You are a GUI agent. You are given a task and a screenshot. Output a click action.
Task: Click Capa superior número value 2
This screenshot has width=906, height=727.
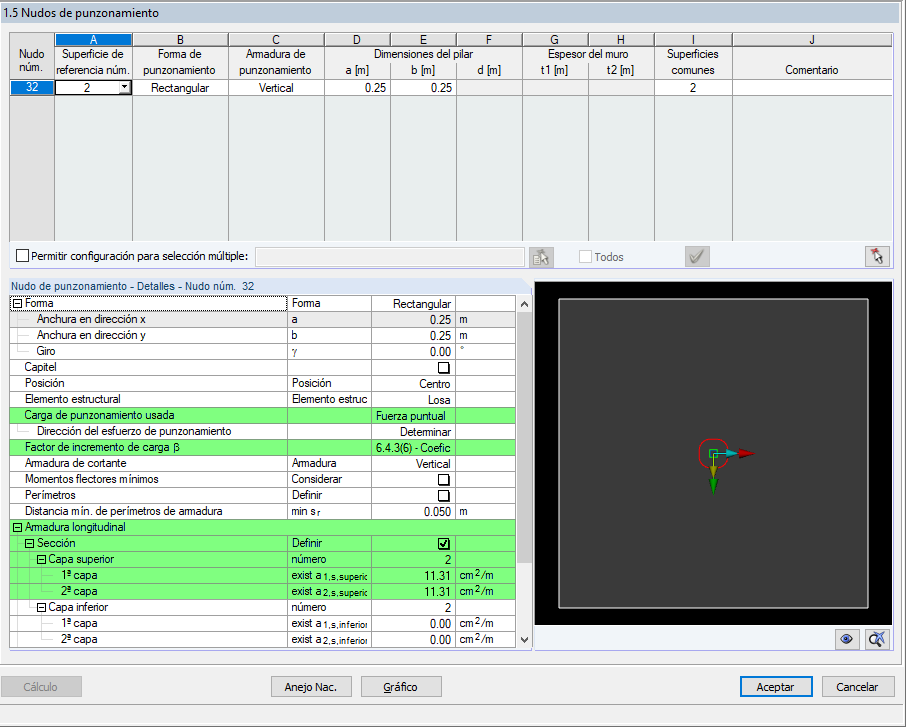[x=413, y=559]
